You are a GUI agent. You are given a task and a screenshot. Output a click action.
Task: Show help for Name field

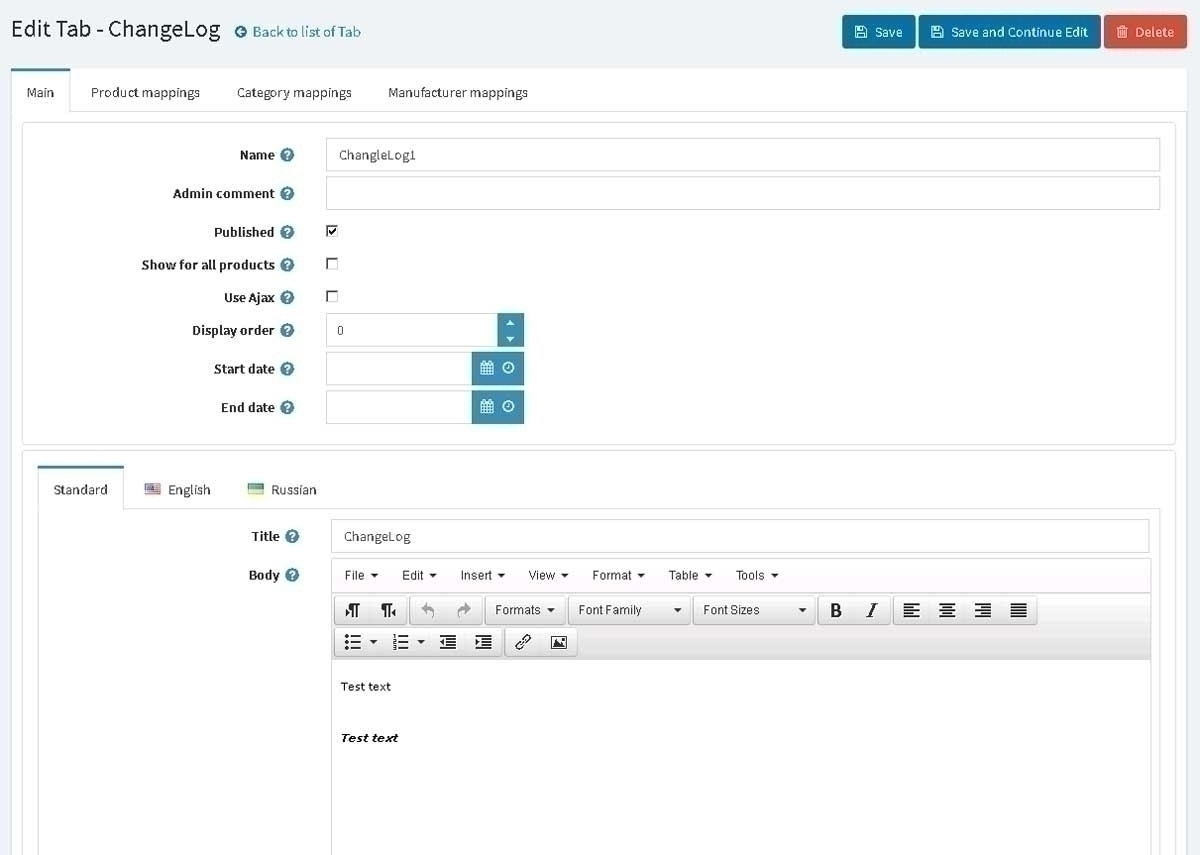[287, 155]
